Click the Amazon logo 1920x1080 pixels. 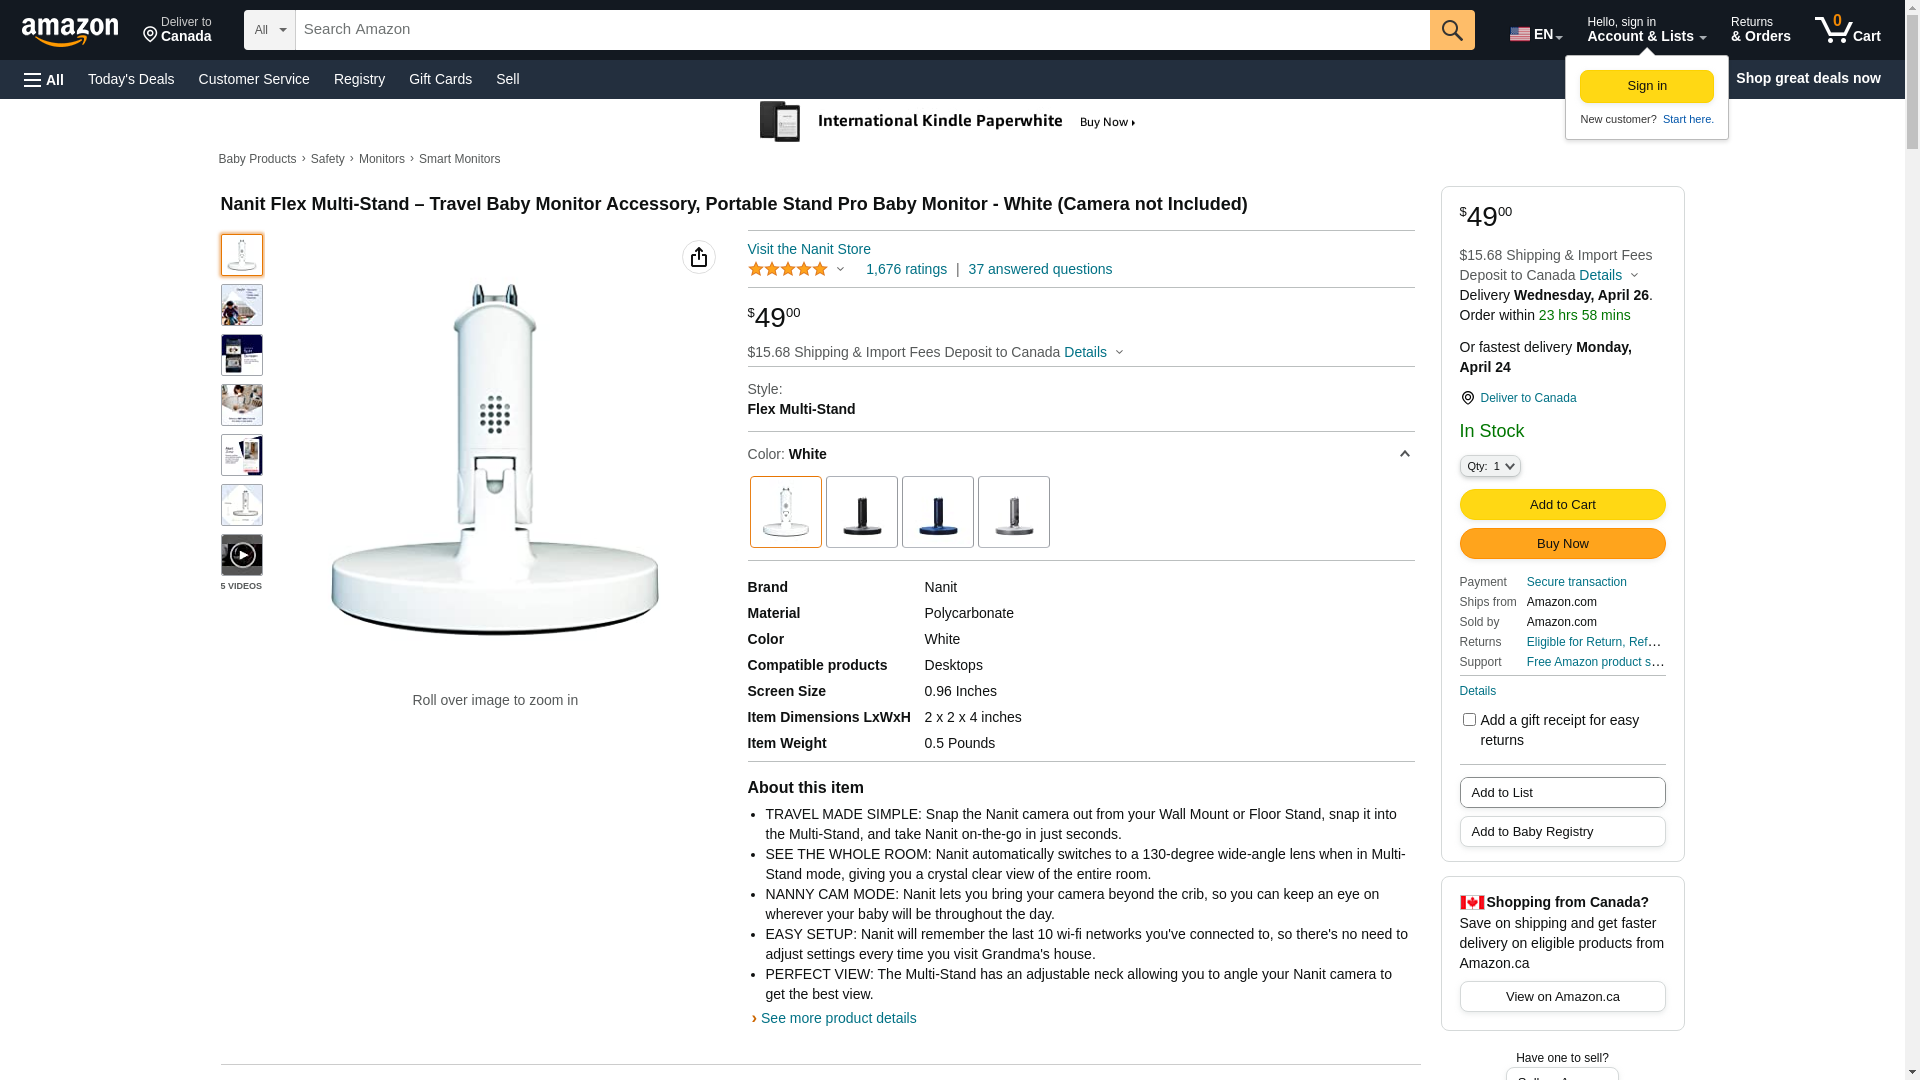(70, 32)
